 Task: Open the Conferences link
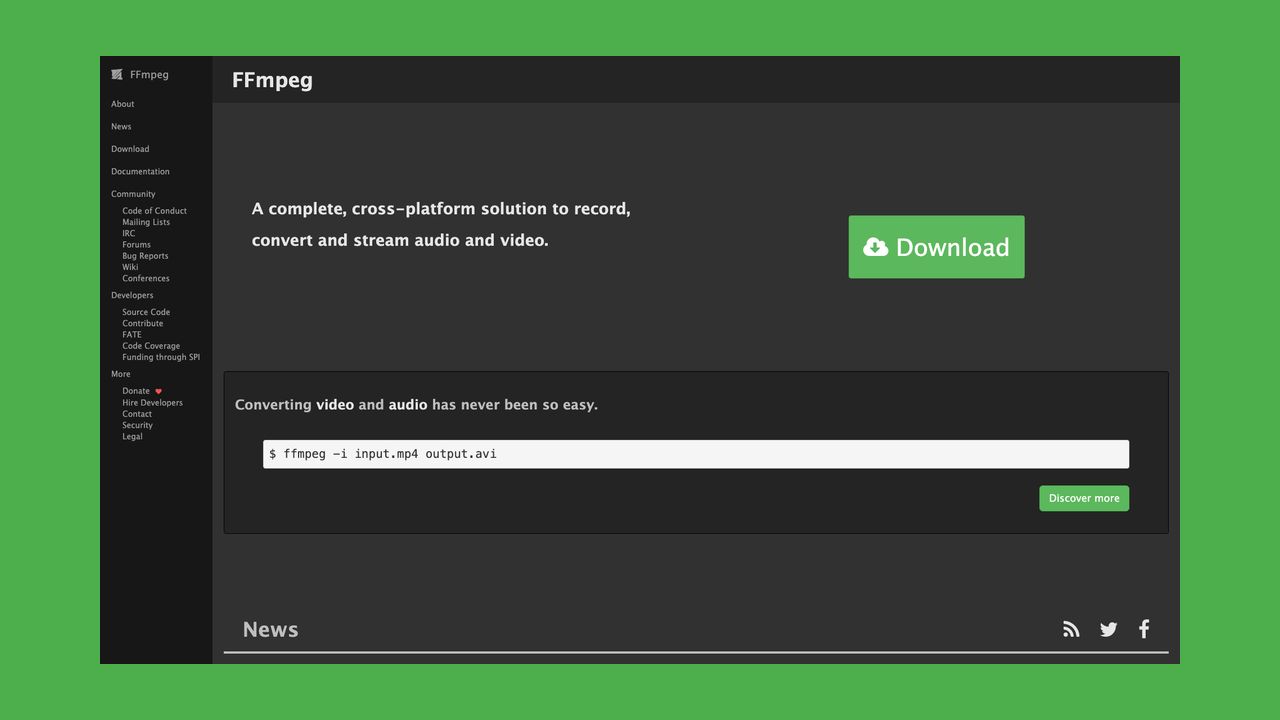(146, 278)
